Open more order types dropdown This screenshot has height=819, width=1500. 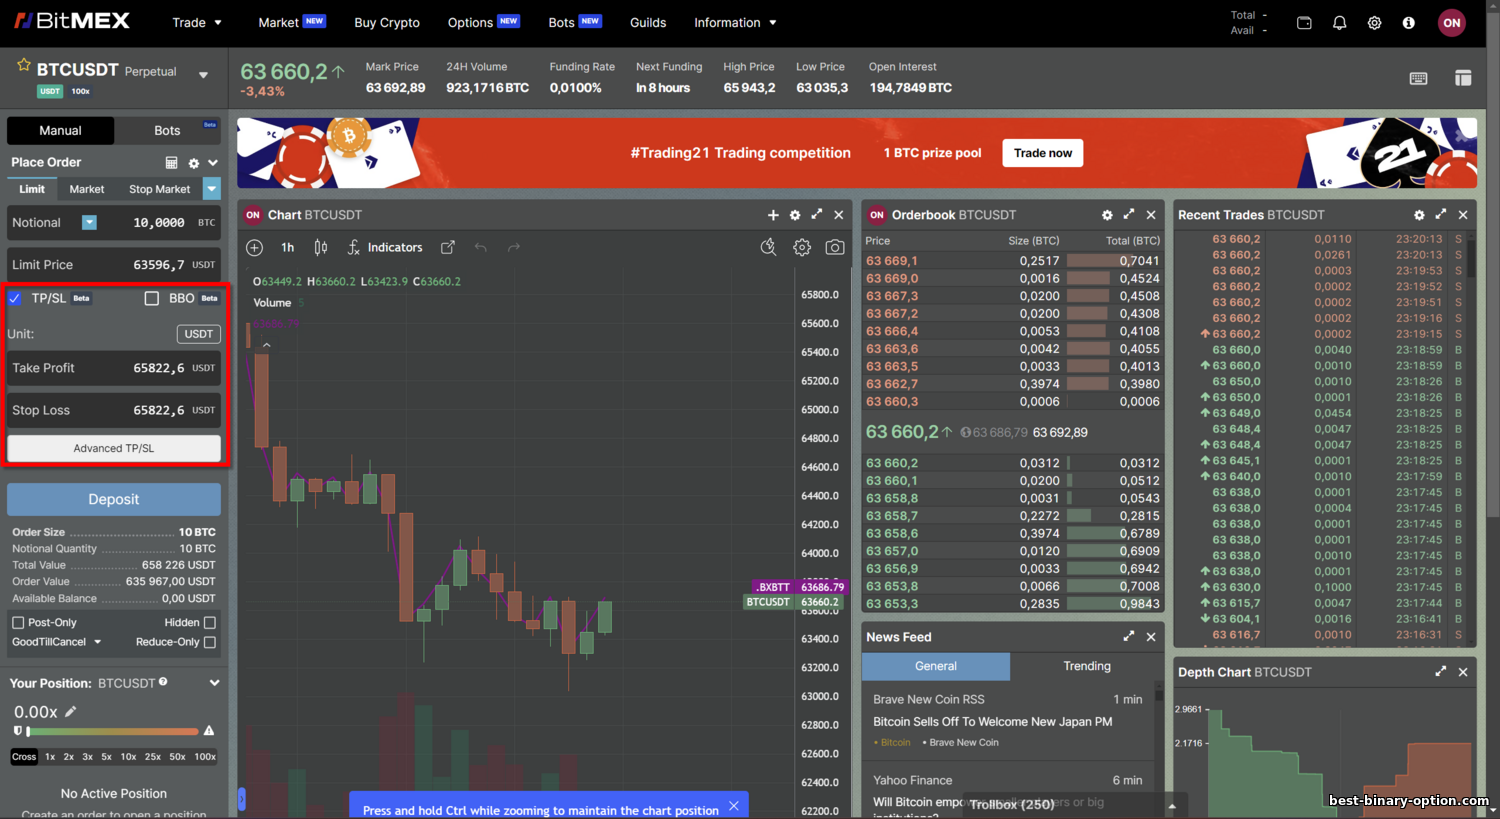point(211,188)
